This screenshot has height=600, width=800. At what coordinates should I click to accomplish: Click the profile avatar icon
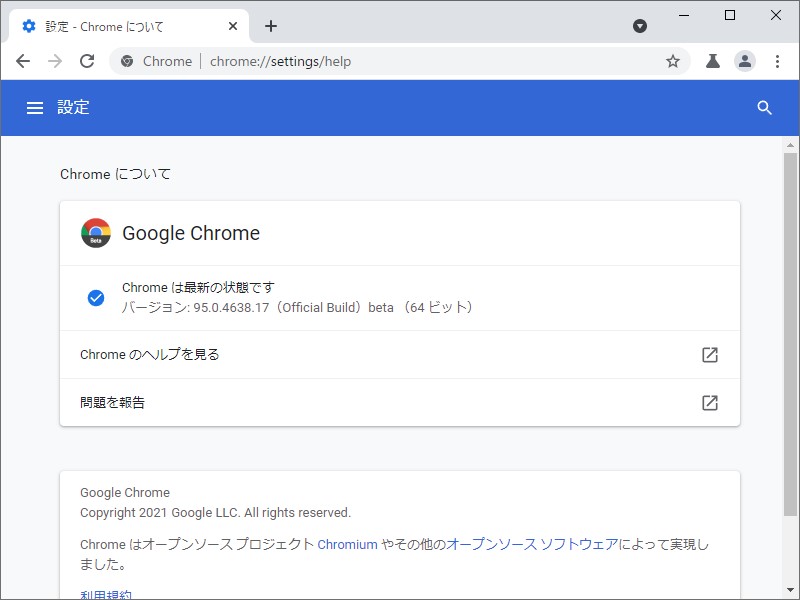[745, 61]
